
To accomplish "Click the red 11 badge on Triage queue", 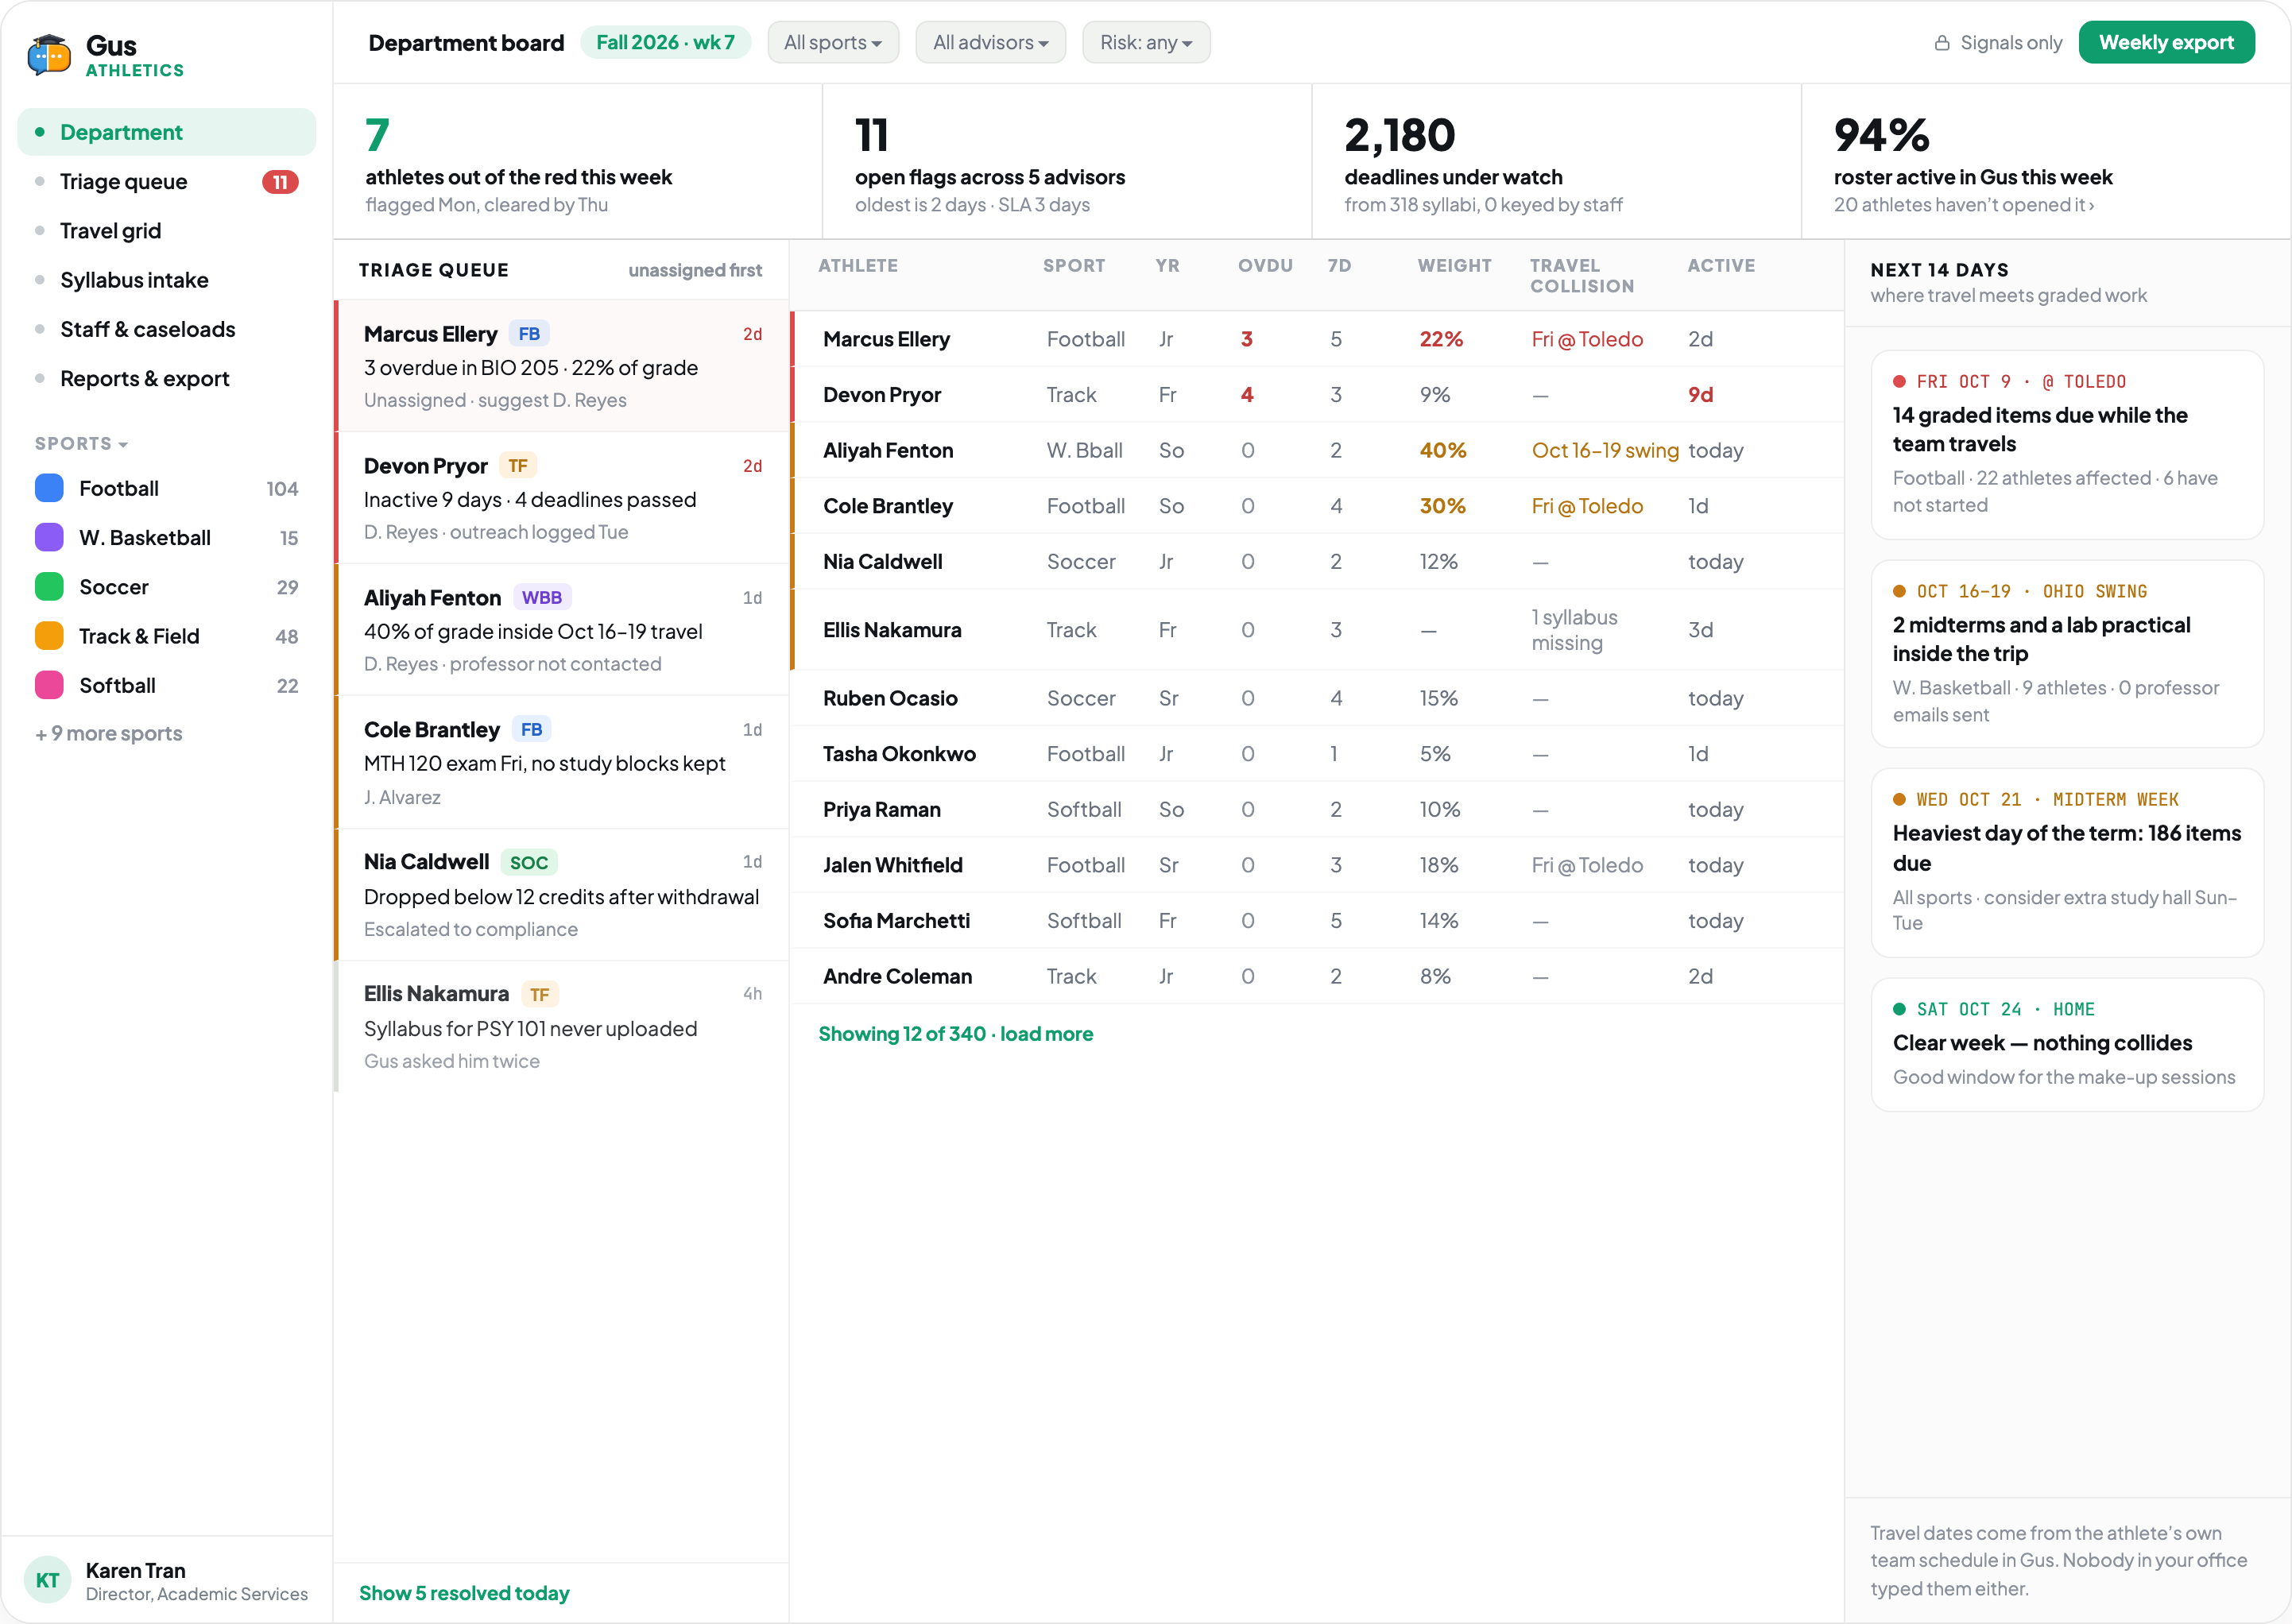I will point(280,182).
